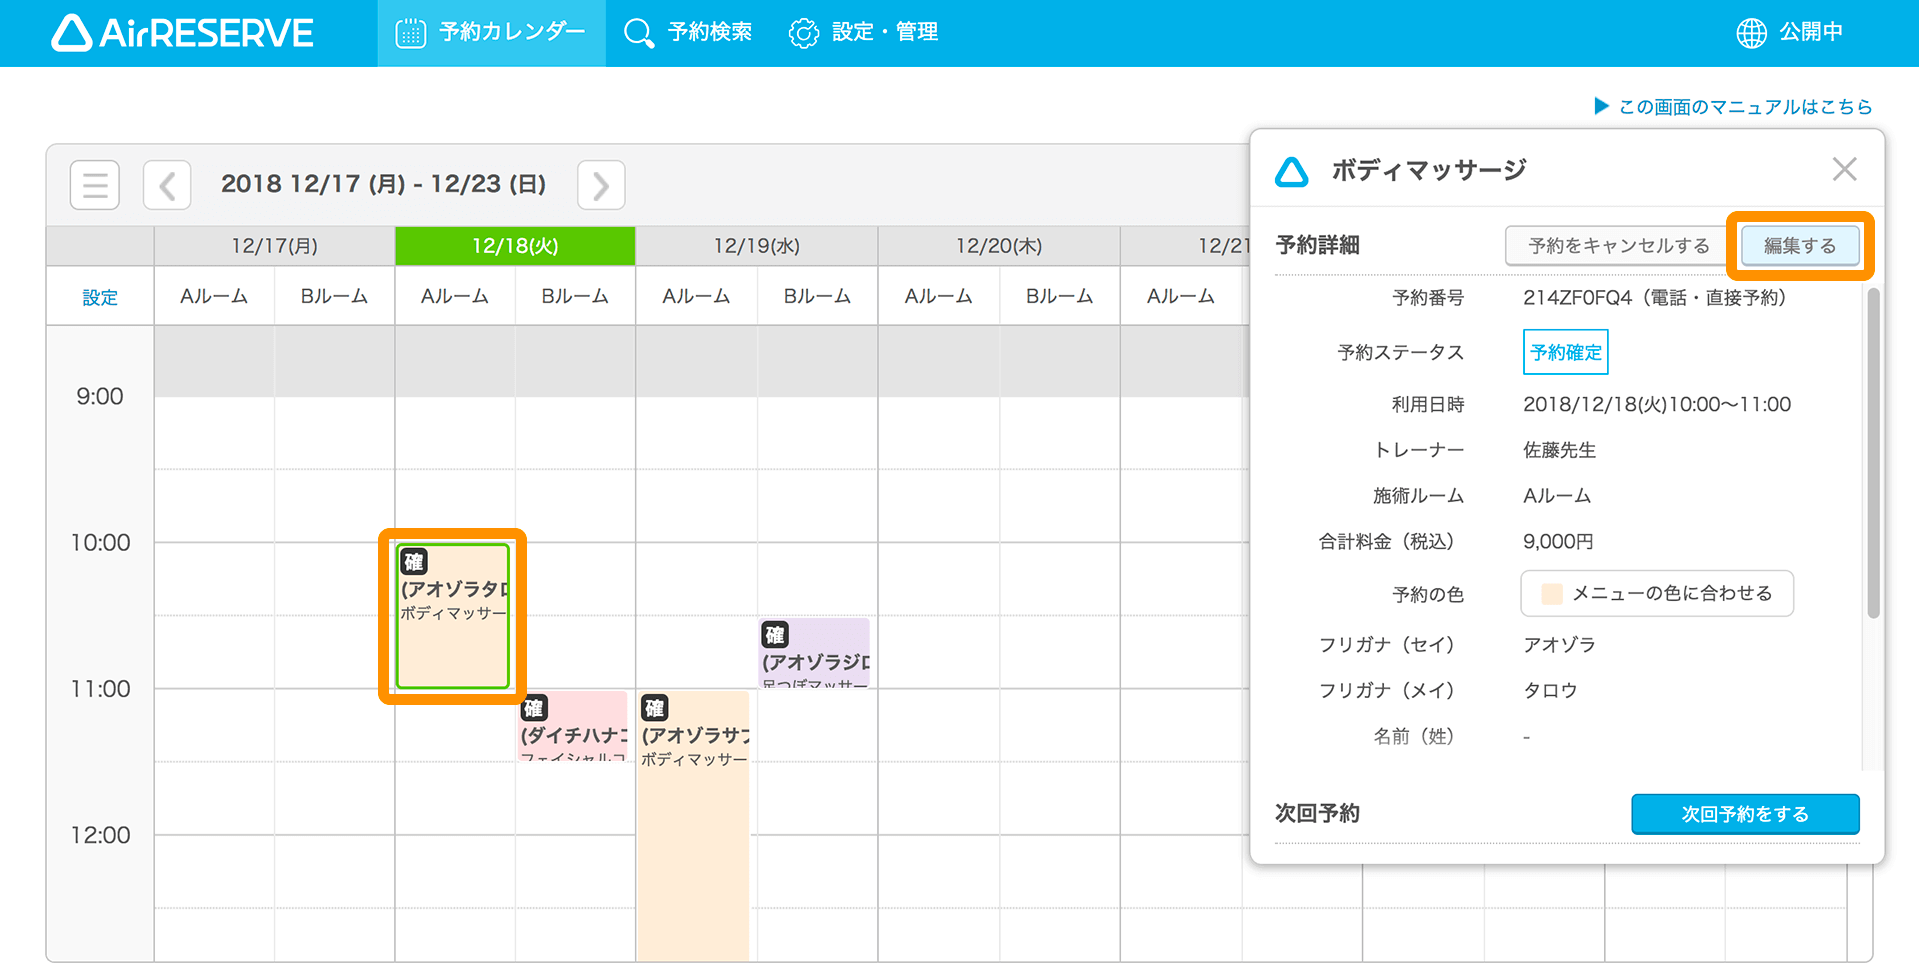Image resolution: width=1920 pixels, height=976 pixels.
Task: Click the 設定 link in the calendar corner
Action: (99, 295)
